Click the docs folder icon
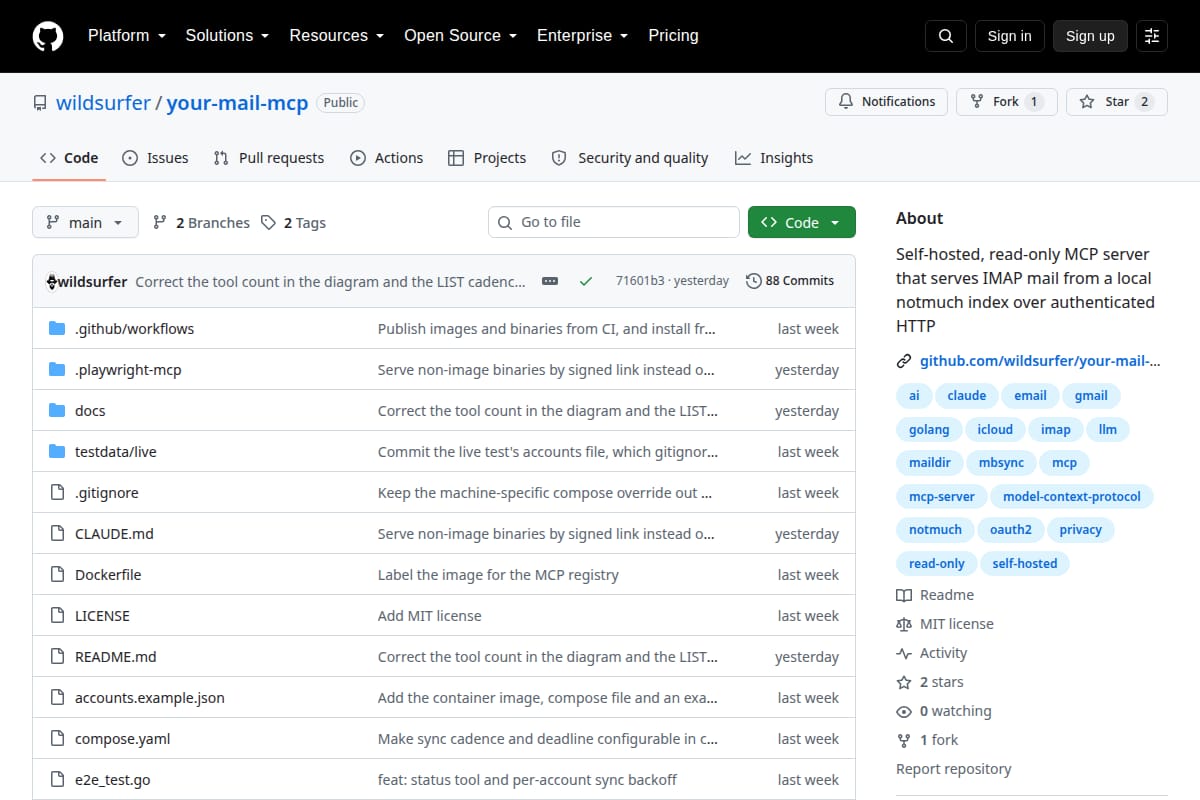 [57, 411]
